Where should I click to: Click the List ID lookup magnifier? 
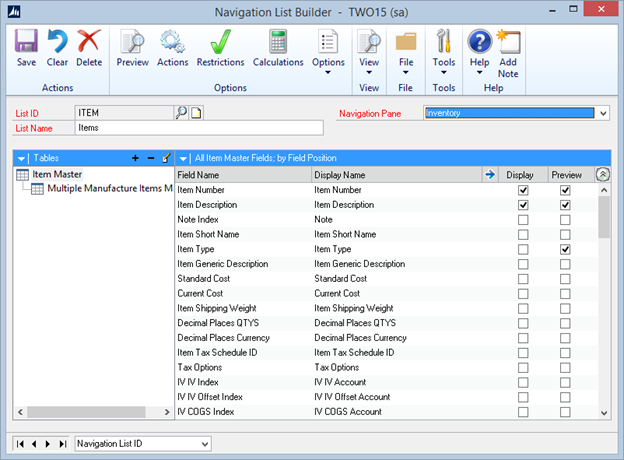181,113
